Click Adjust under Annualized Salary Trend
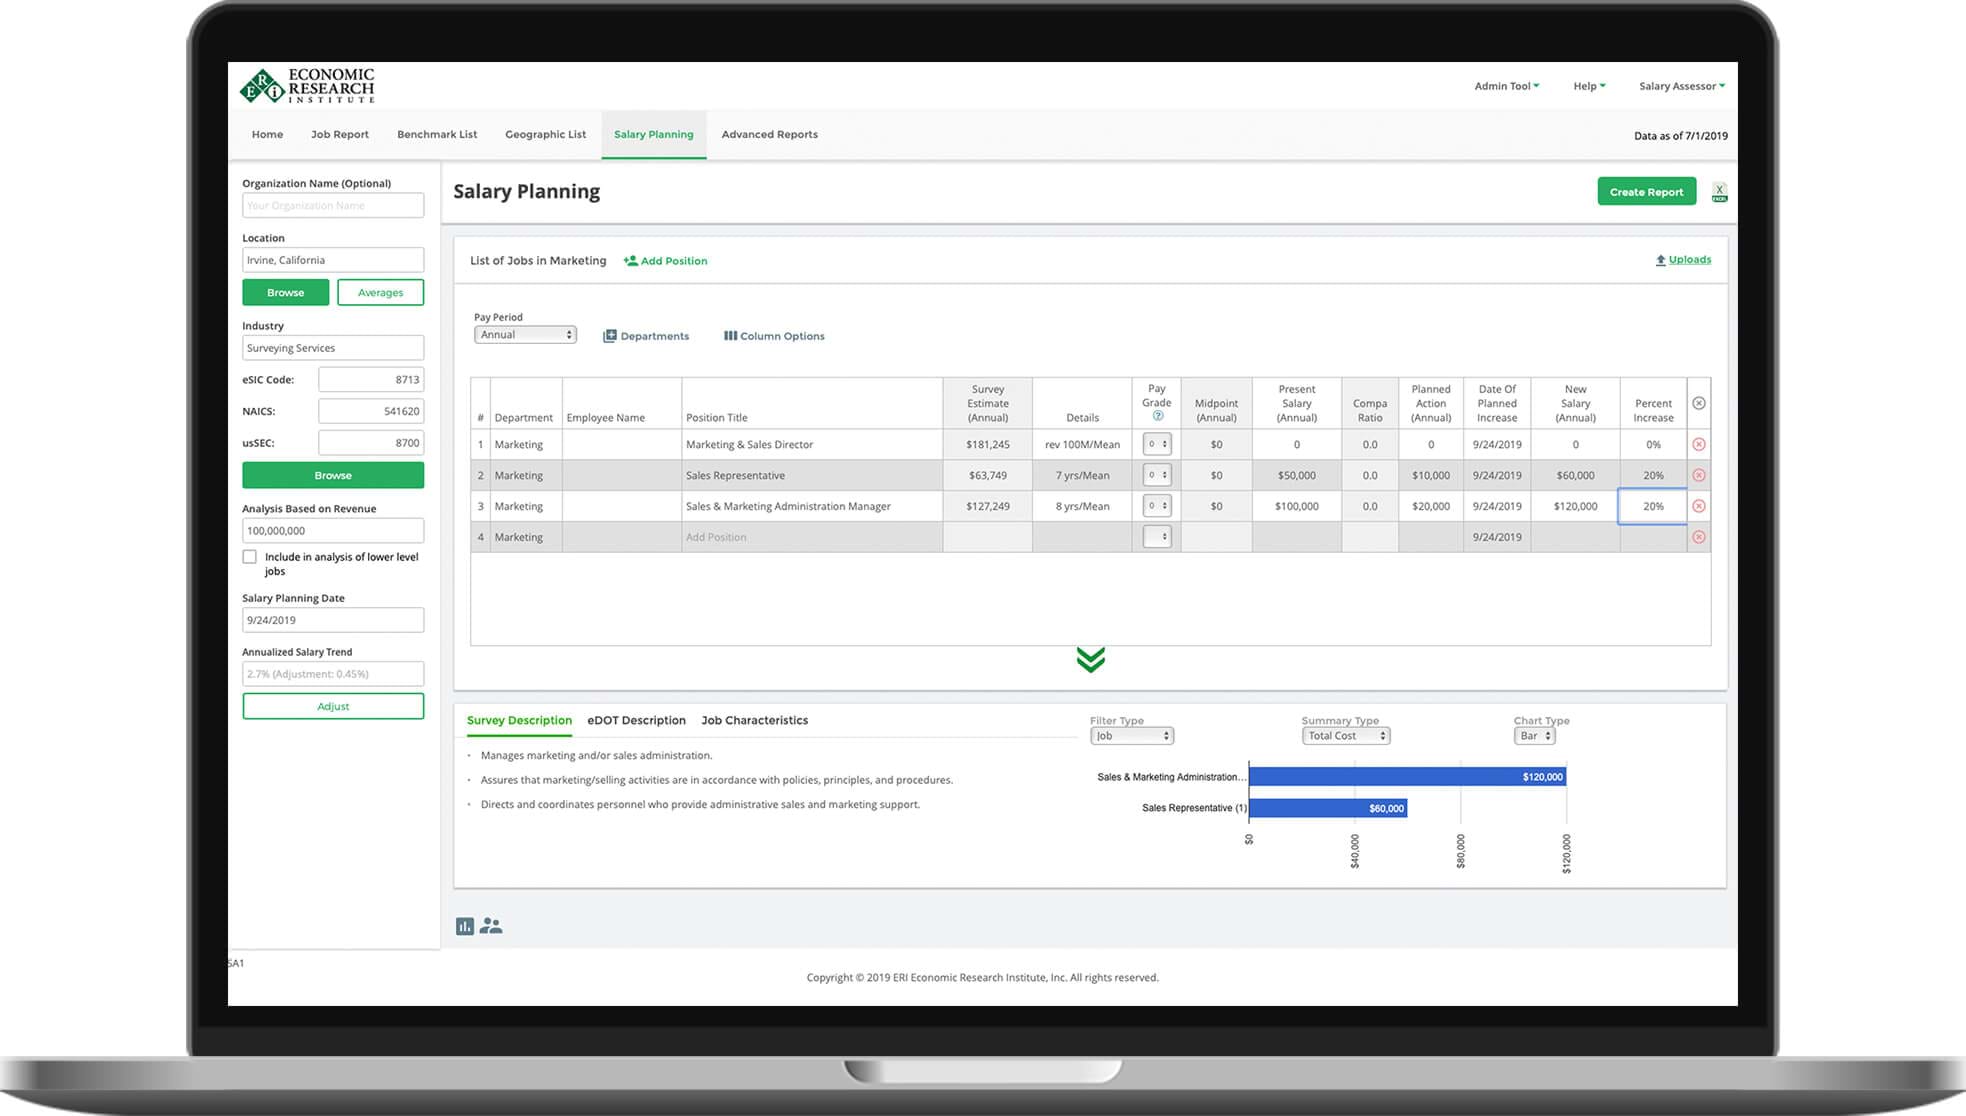 coord(332,705)
